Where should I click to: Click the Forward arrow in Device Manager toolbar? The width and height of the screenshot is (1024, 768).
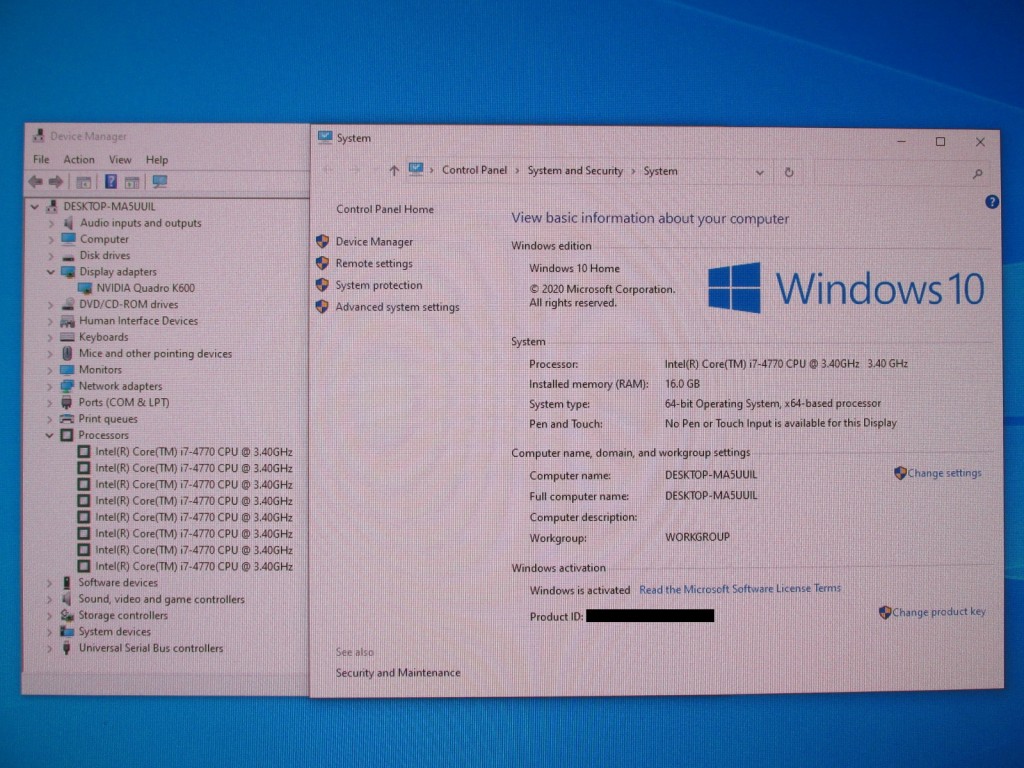(x=56, y=182)
